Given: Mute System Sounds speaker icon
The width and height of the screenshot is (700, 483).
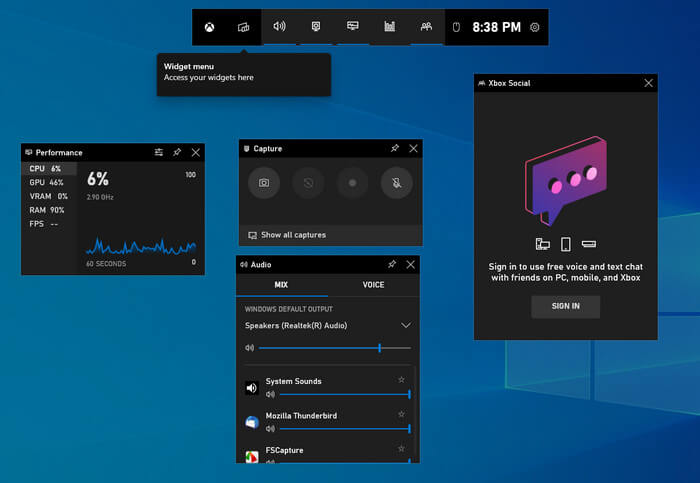Looking at the screenshot, I should click(x=252, y=388).
